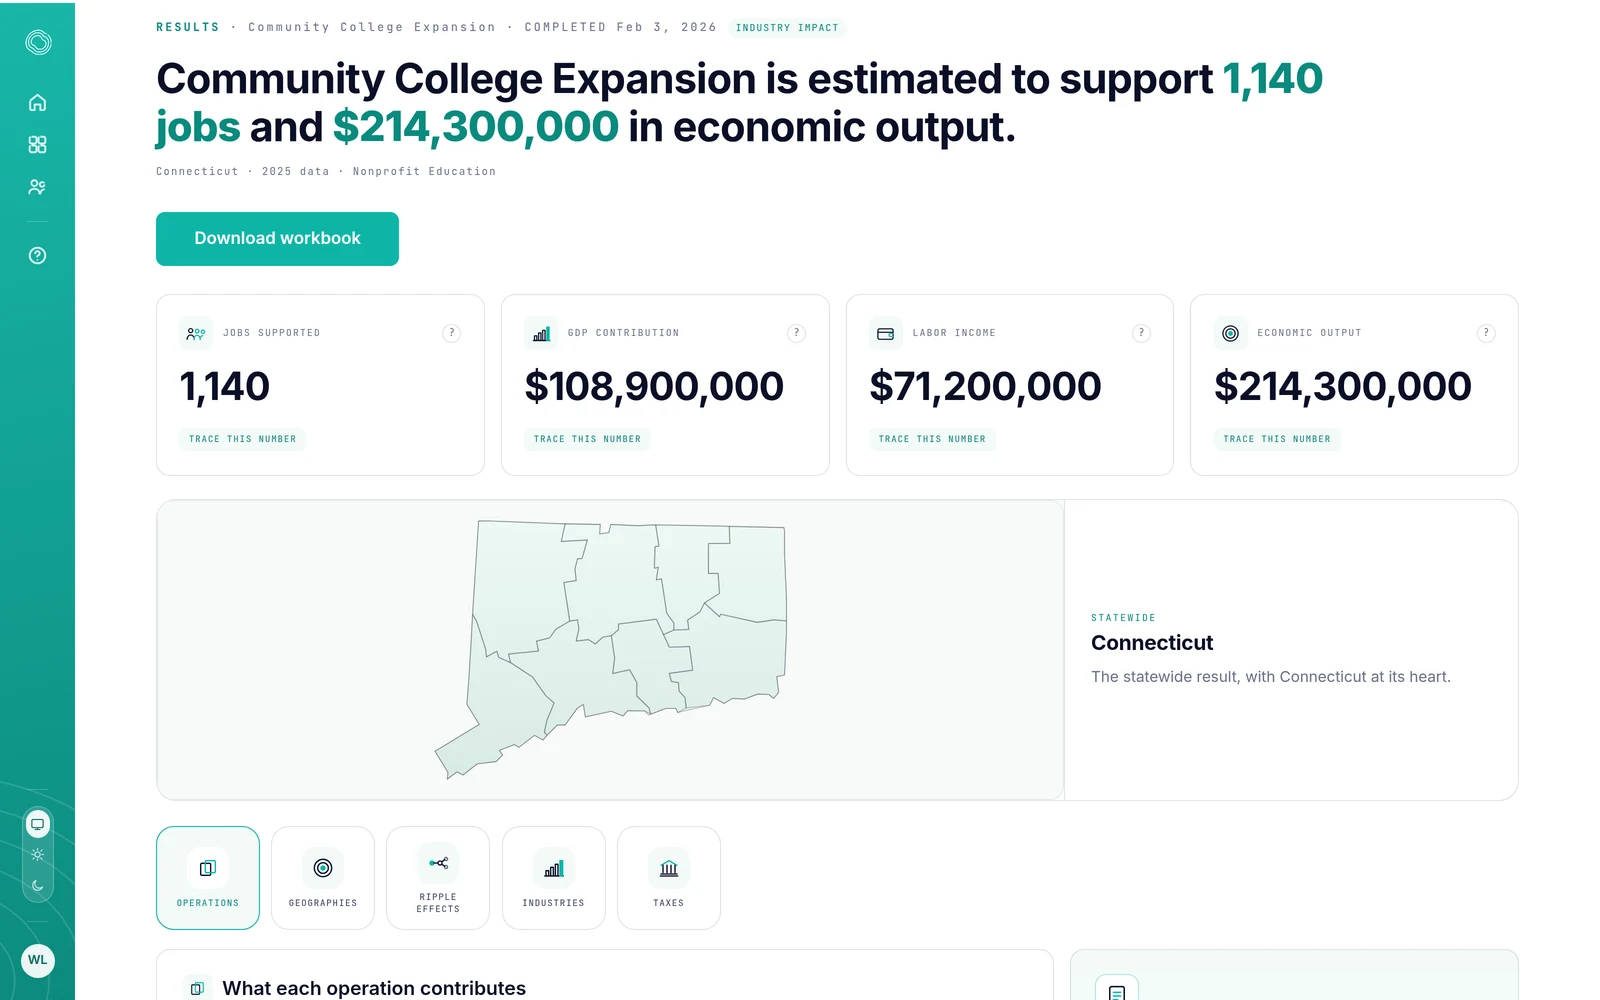Open the team users icon in sidebar

37,187
